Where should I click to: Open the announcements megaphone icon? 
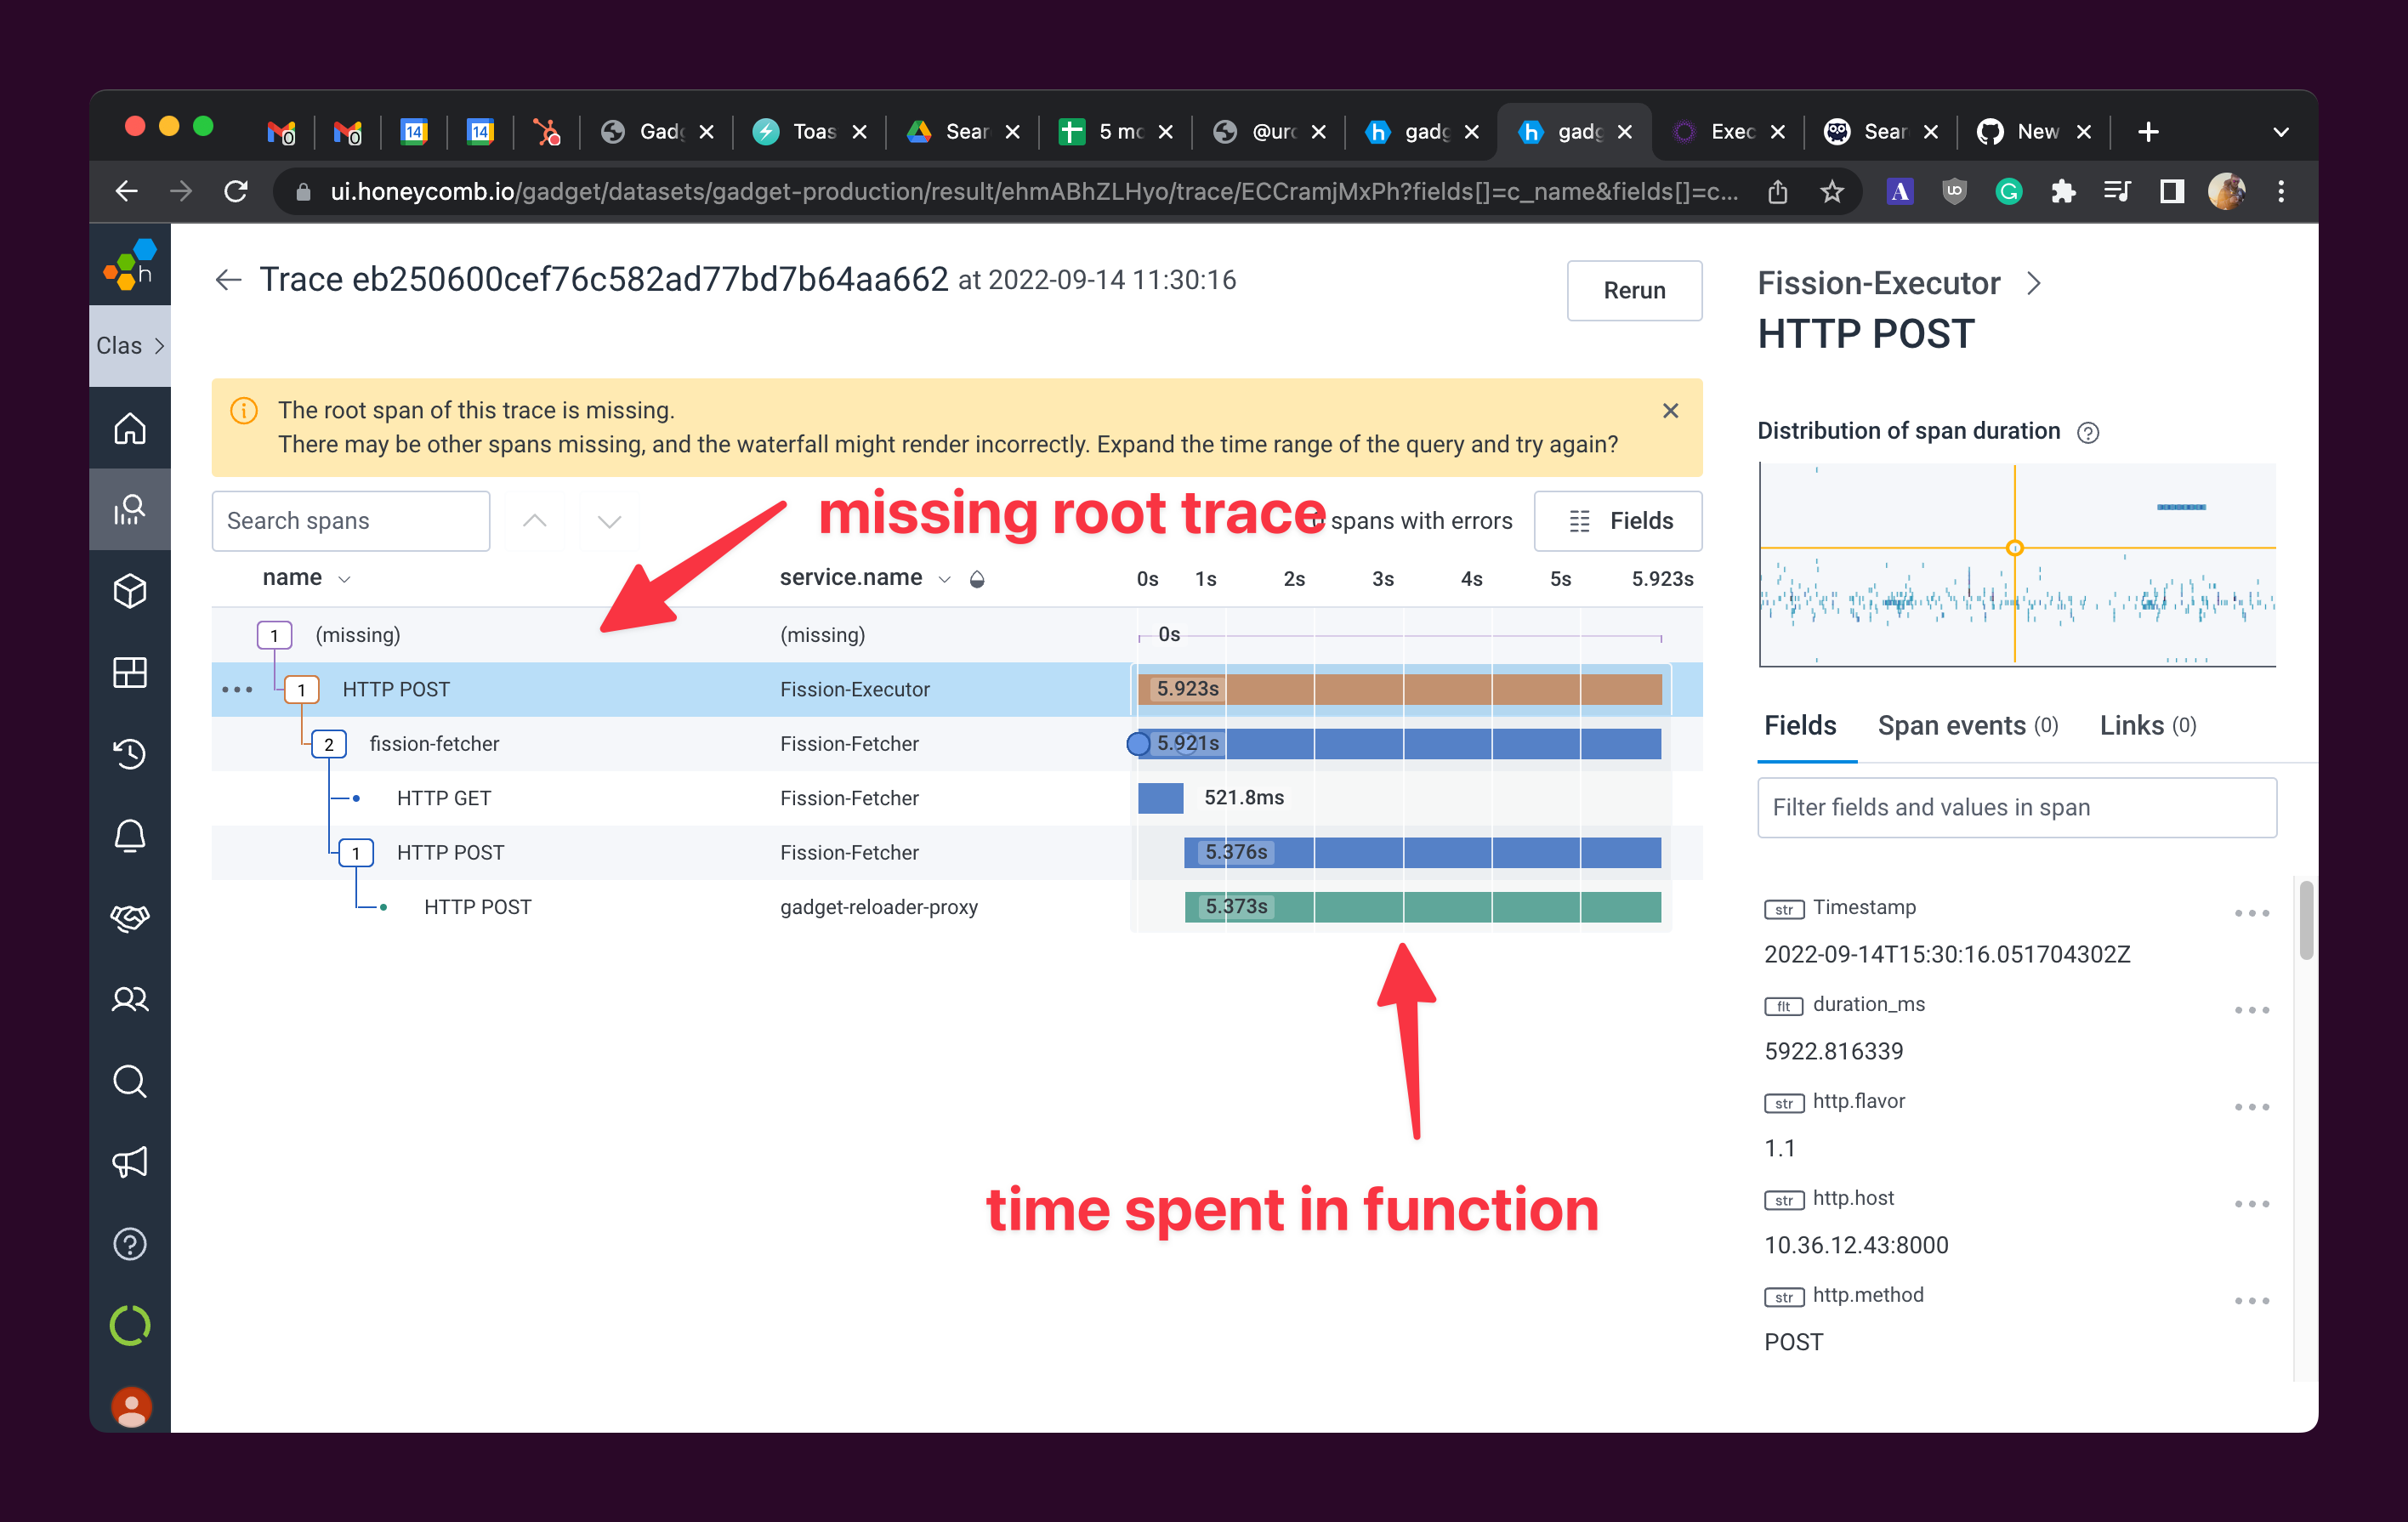point(130,1162)
